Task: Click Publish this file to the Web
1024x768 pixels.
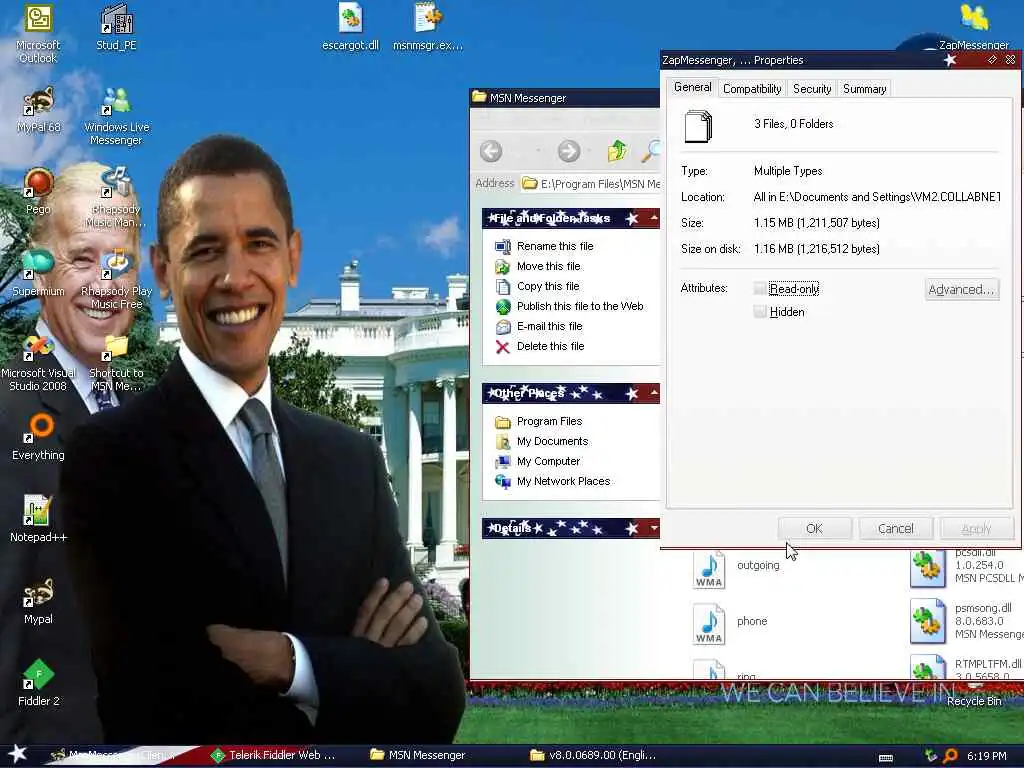Action: (580, 306)
